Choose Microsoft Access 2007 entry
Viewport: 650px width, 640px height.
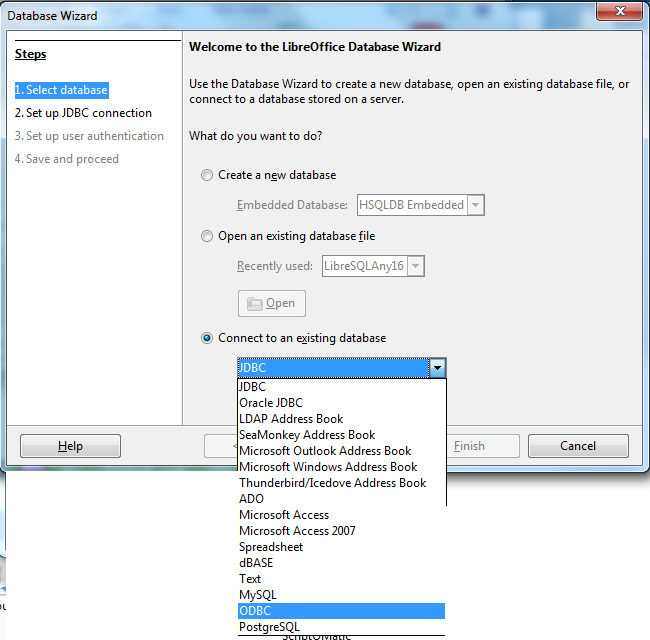pyautogui.click(x=342, y=531)
